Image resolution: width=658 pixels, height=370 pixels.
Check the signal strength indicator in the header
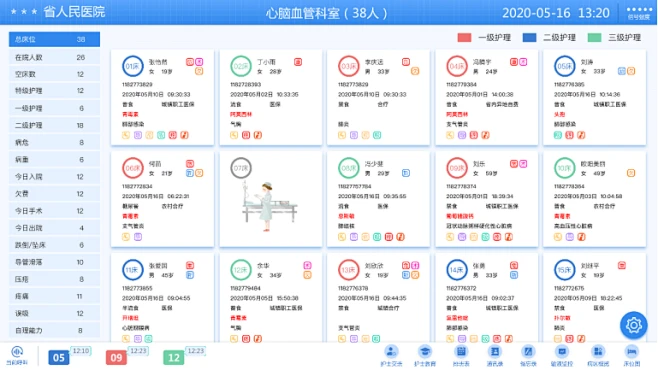point(639,13)
